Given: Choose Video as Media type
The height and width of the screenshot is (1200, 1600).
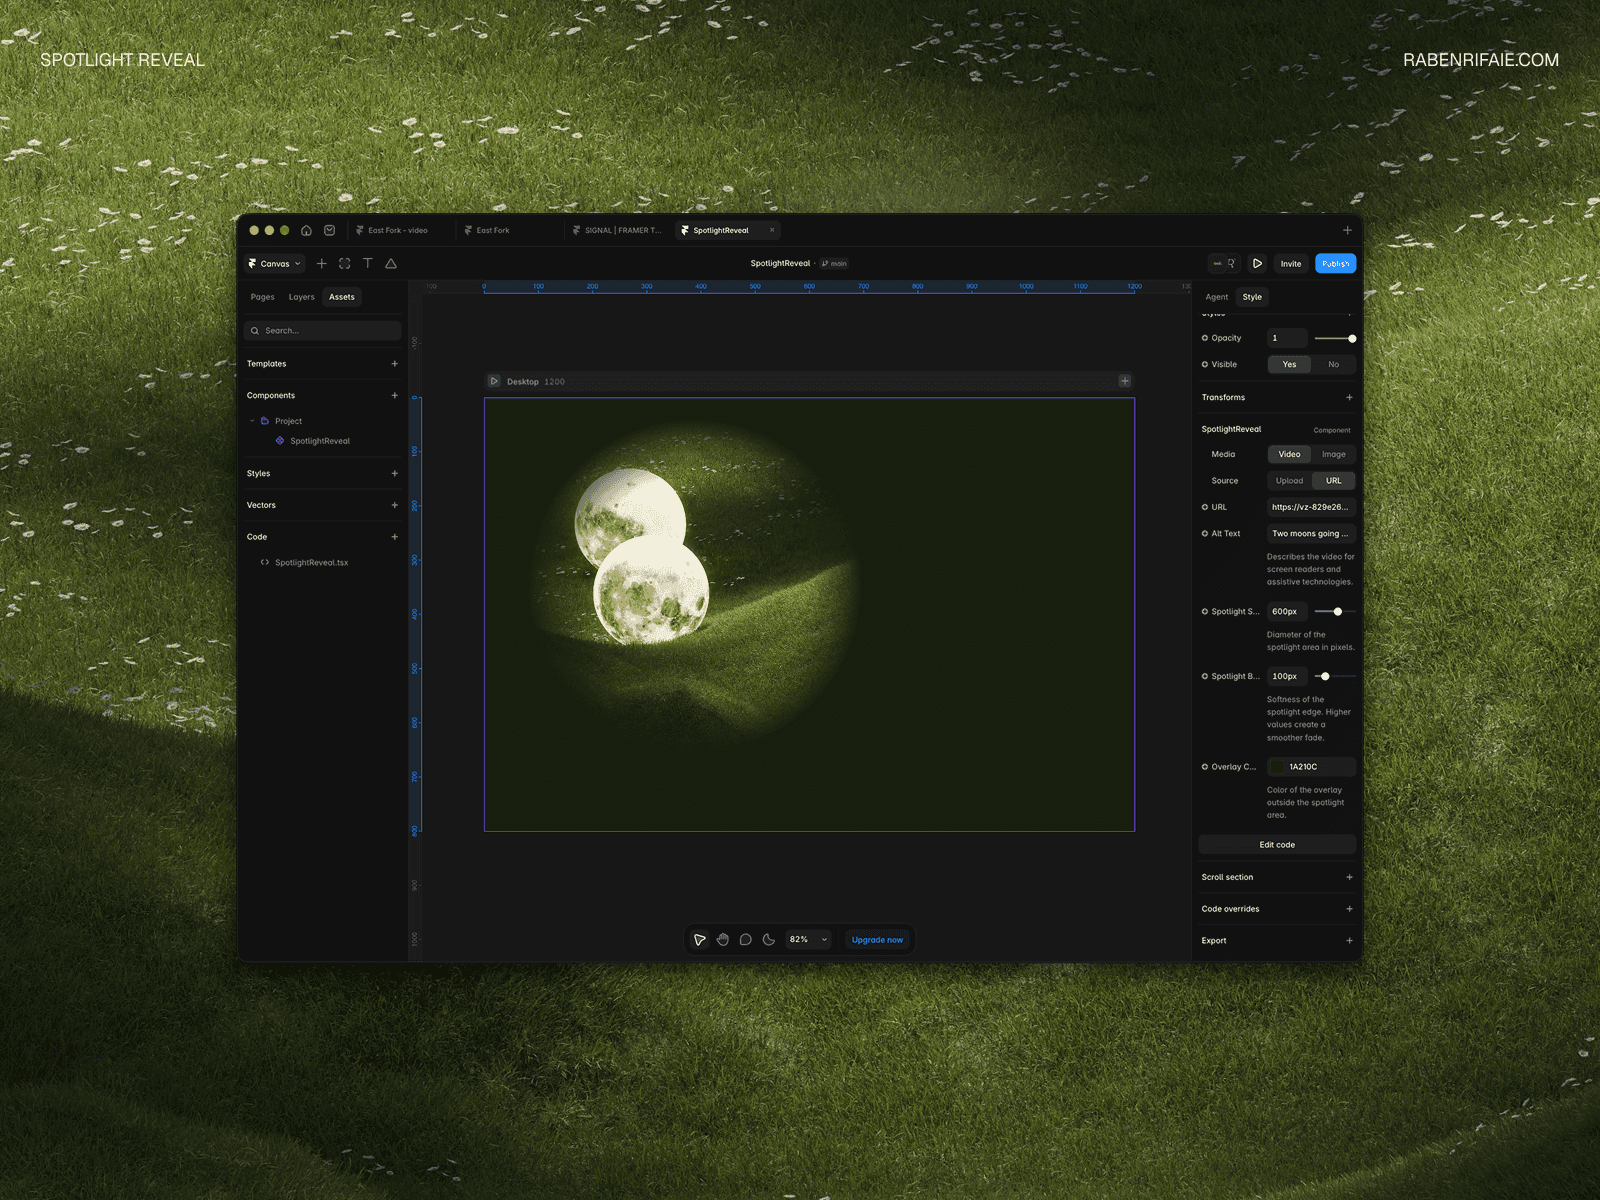Looking at the screenshot, I should coord(1289,454).
